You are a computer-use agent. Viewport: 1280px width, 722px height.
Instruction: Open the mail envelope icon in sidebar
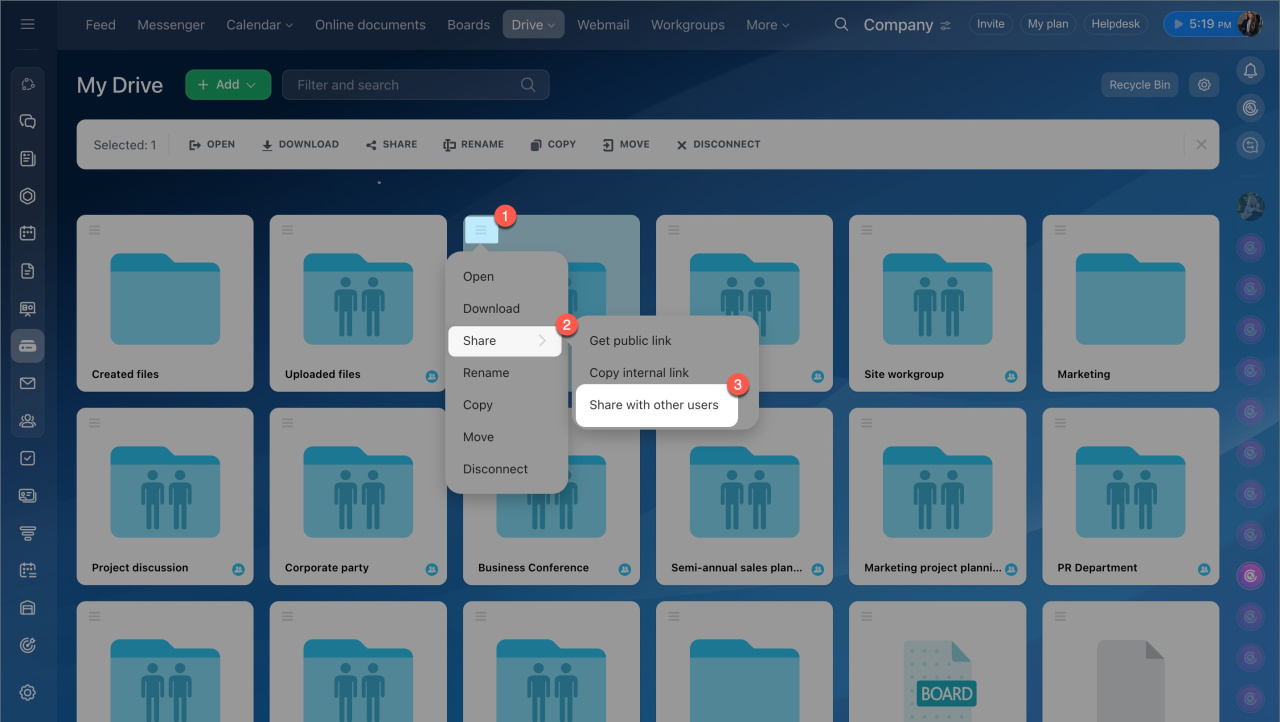coord(28,383)
